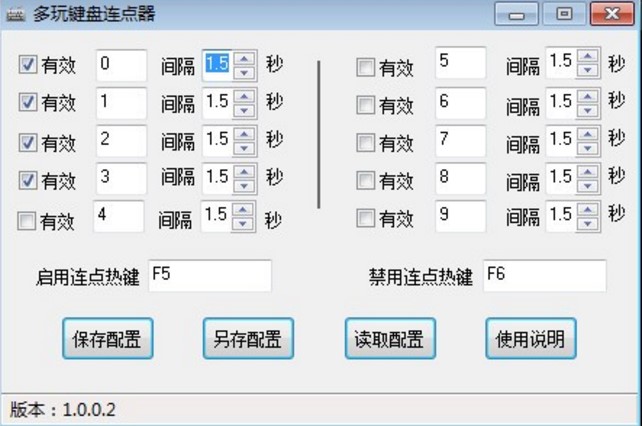Close the 多玩键盘连点器 window
Viewport: 642px width, 426px height.
(x=612, y=14)
